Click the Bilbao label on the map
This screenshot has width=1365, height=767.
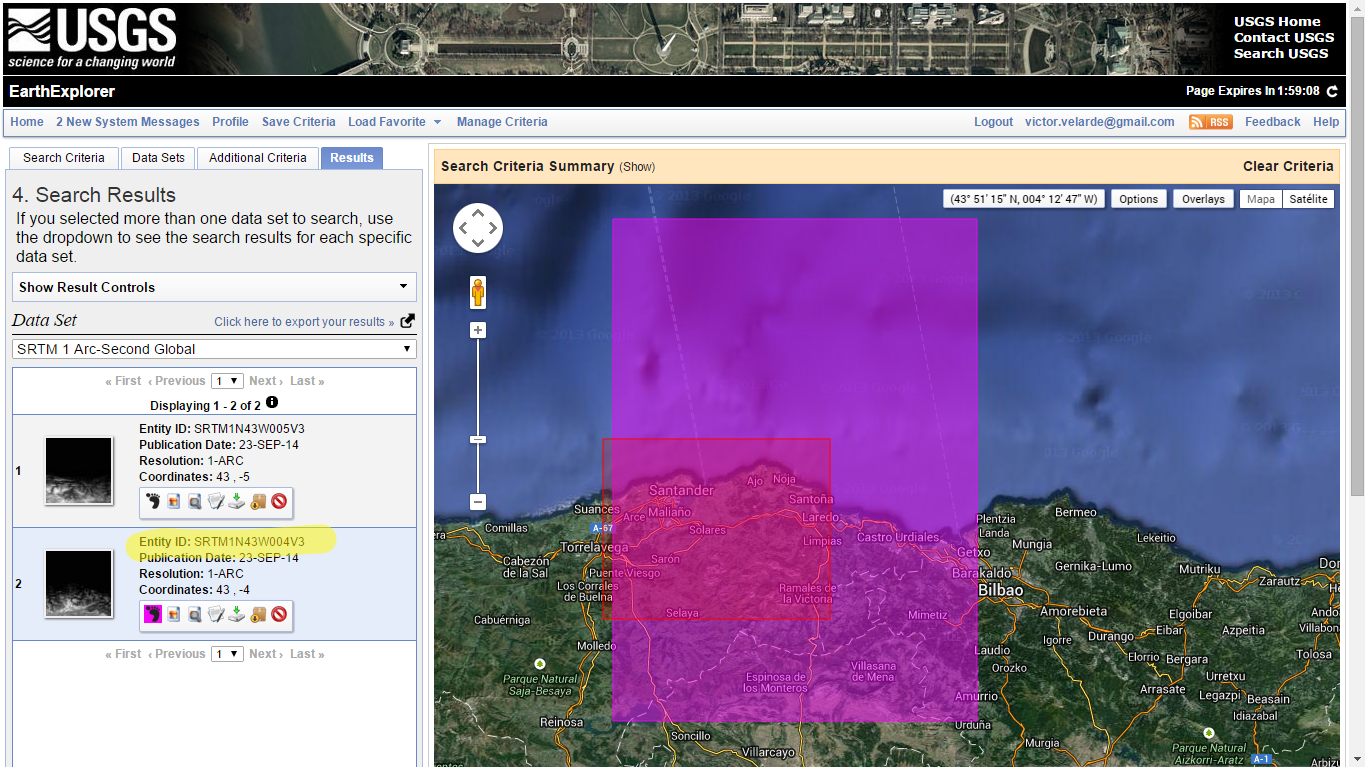pyautogui.click(x=1001, y=590)
